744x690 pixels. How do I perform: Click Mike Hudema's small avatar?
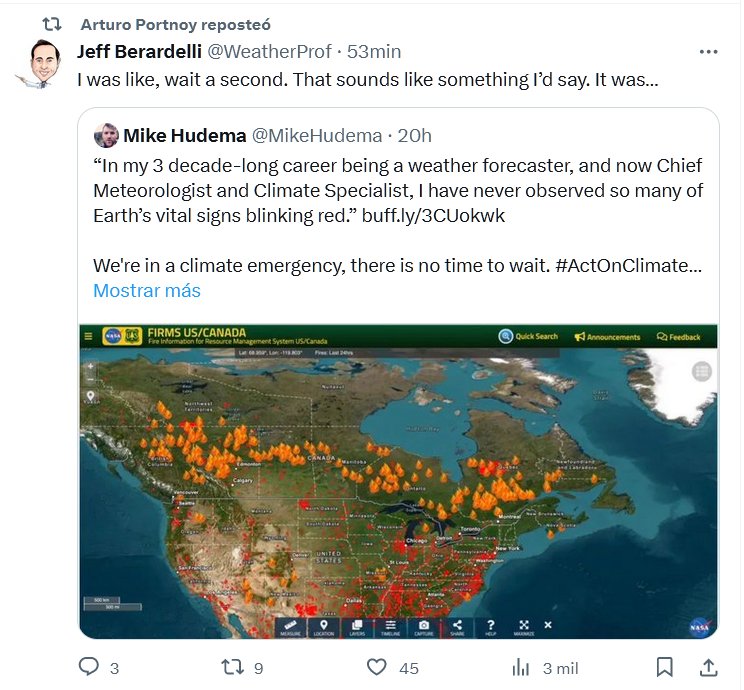(x=106, y=136)
